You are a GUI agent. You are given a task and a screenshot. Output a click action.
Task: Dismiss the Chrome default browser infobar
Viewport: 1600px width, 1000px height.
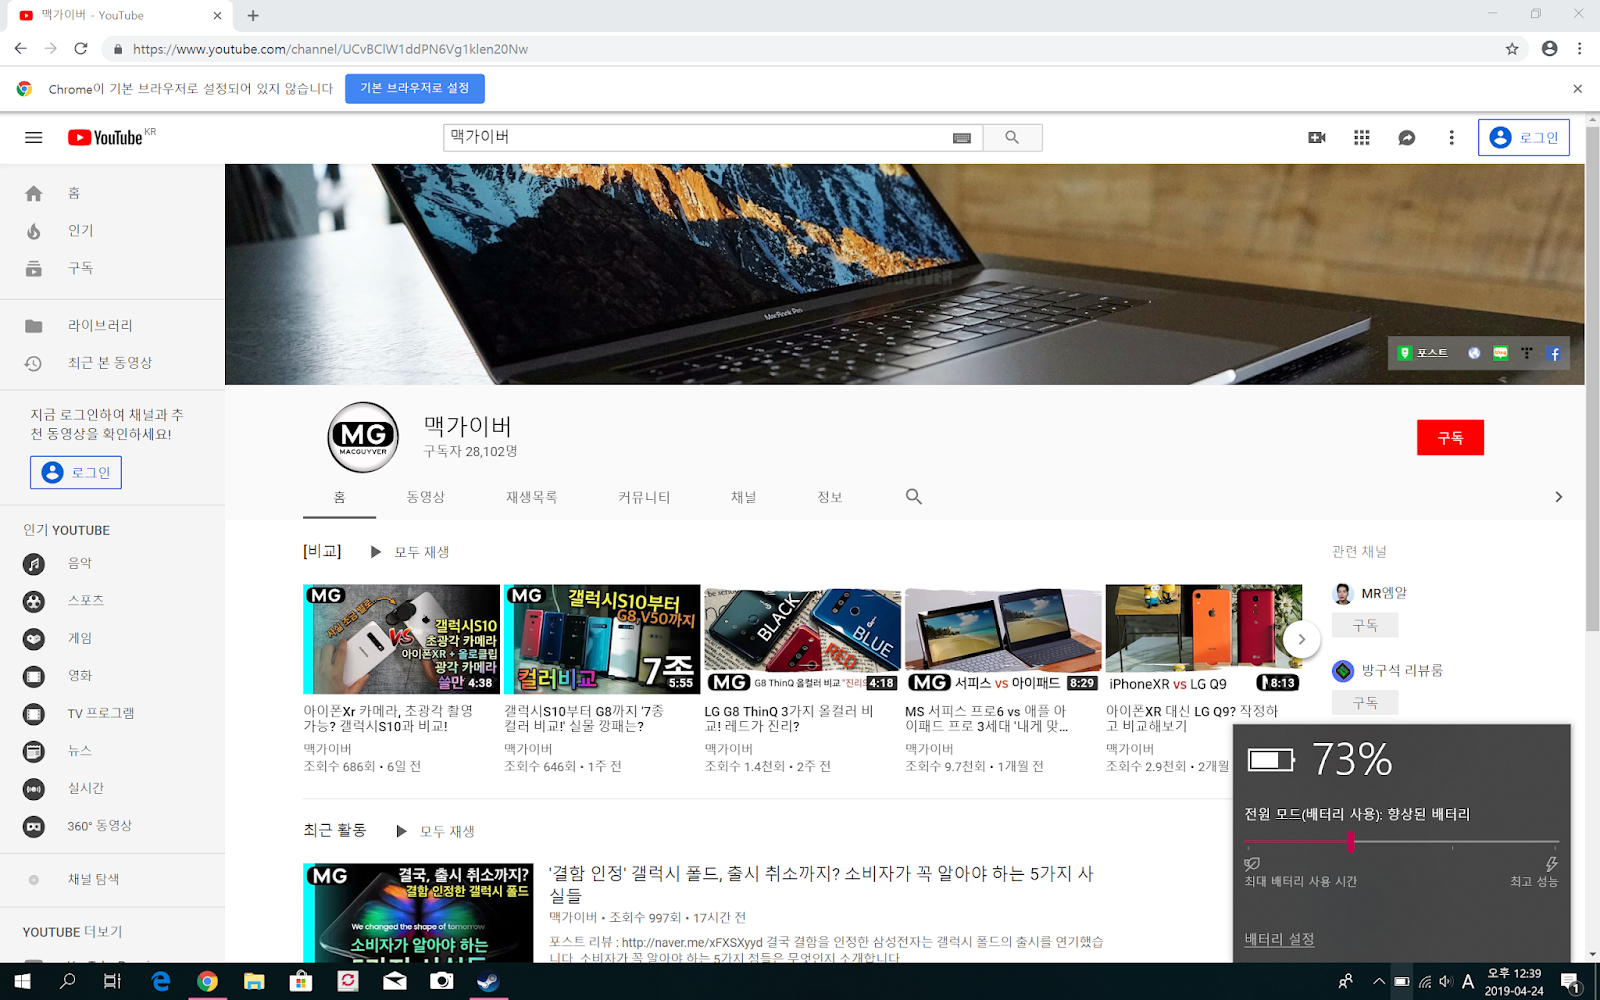tap(1577, 89)
